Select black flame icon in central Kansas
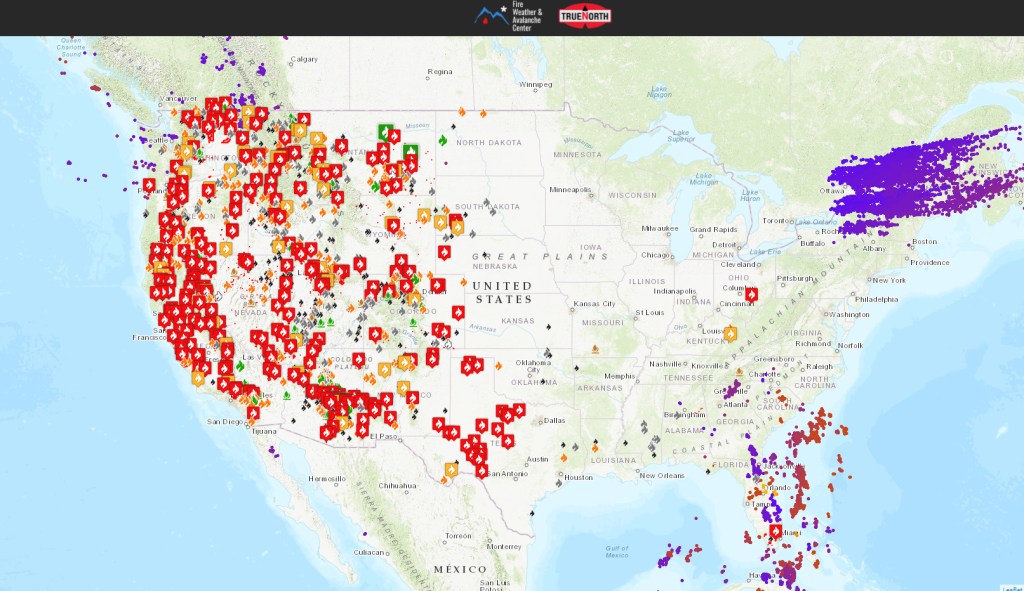The height and width of the screenshot is (591, 1024). click(x=550, y=327)
